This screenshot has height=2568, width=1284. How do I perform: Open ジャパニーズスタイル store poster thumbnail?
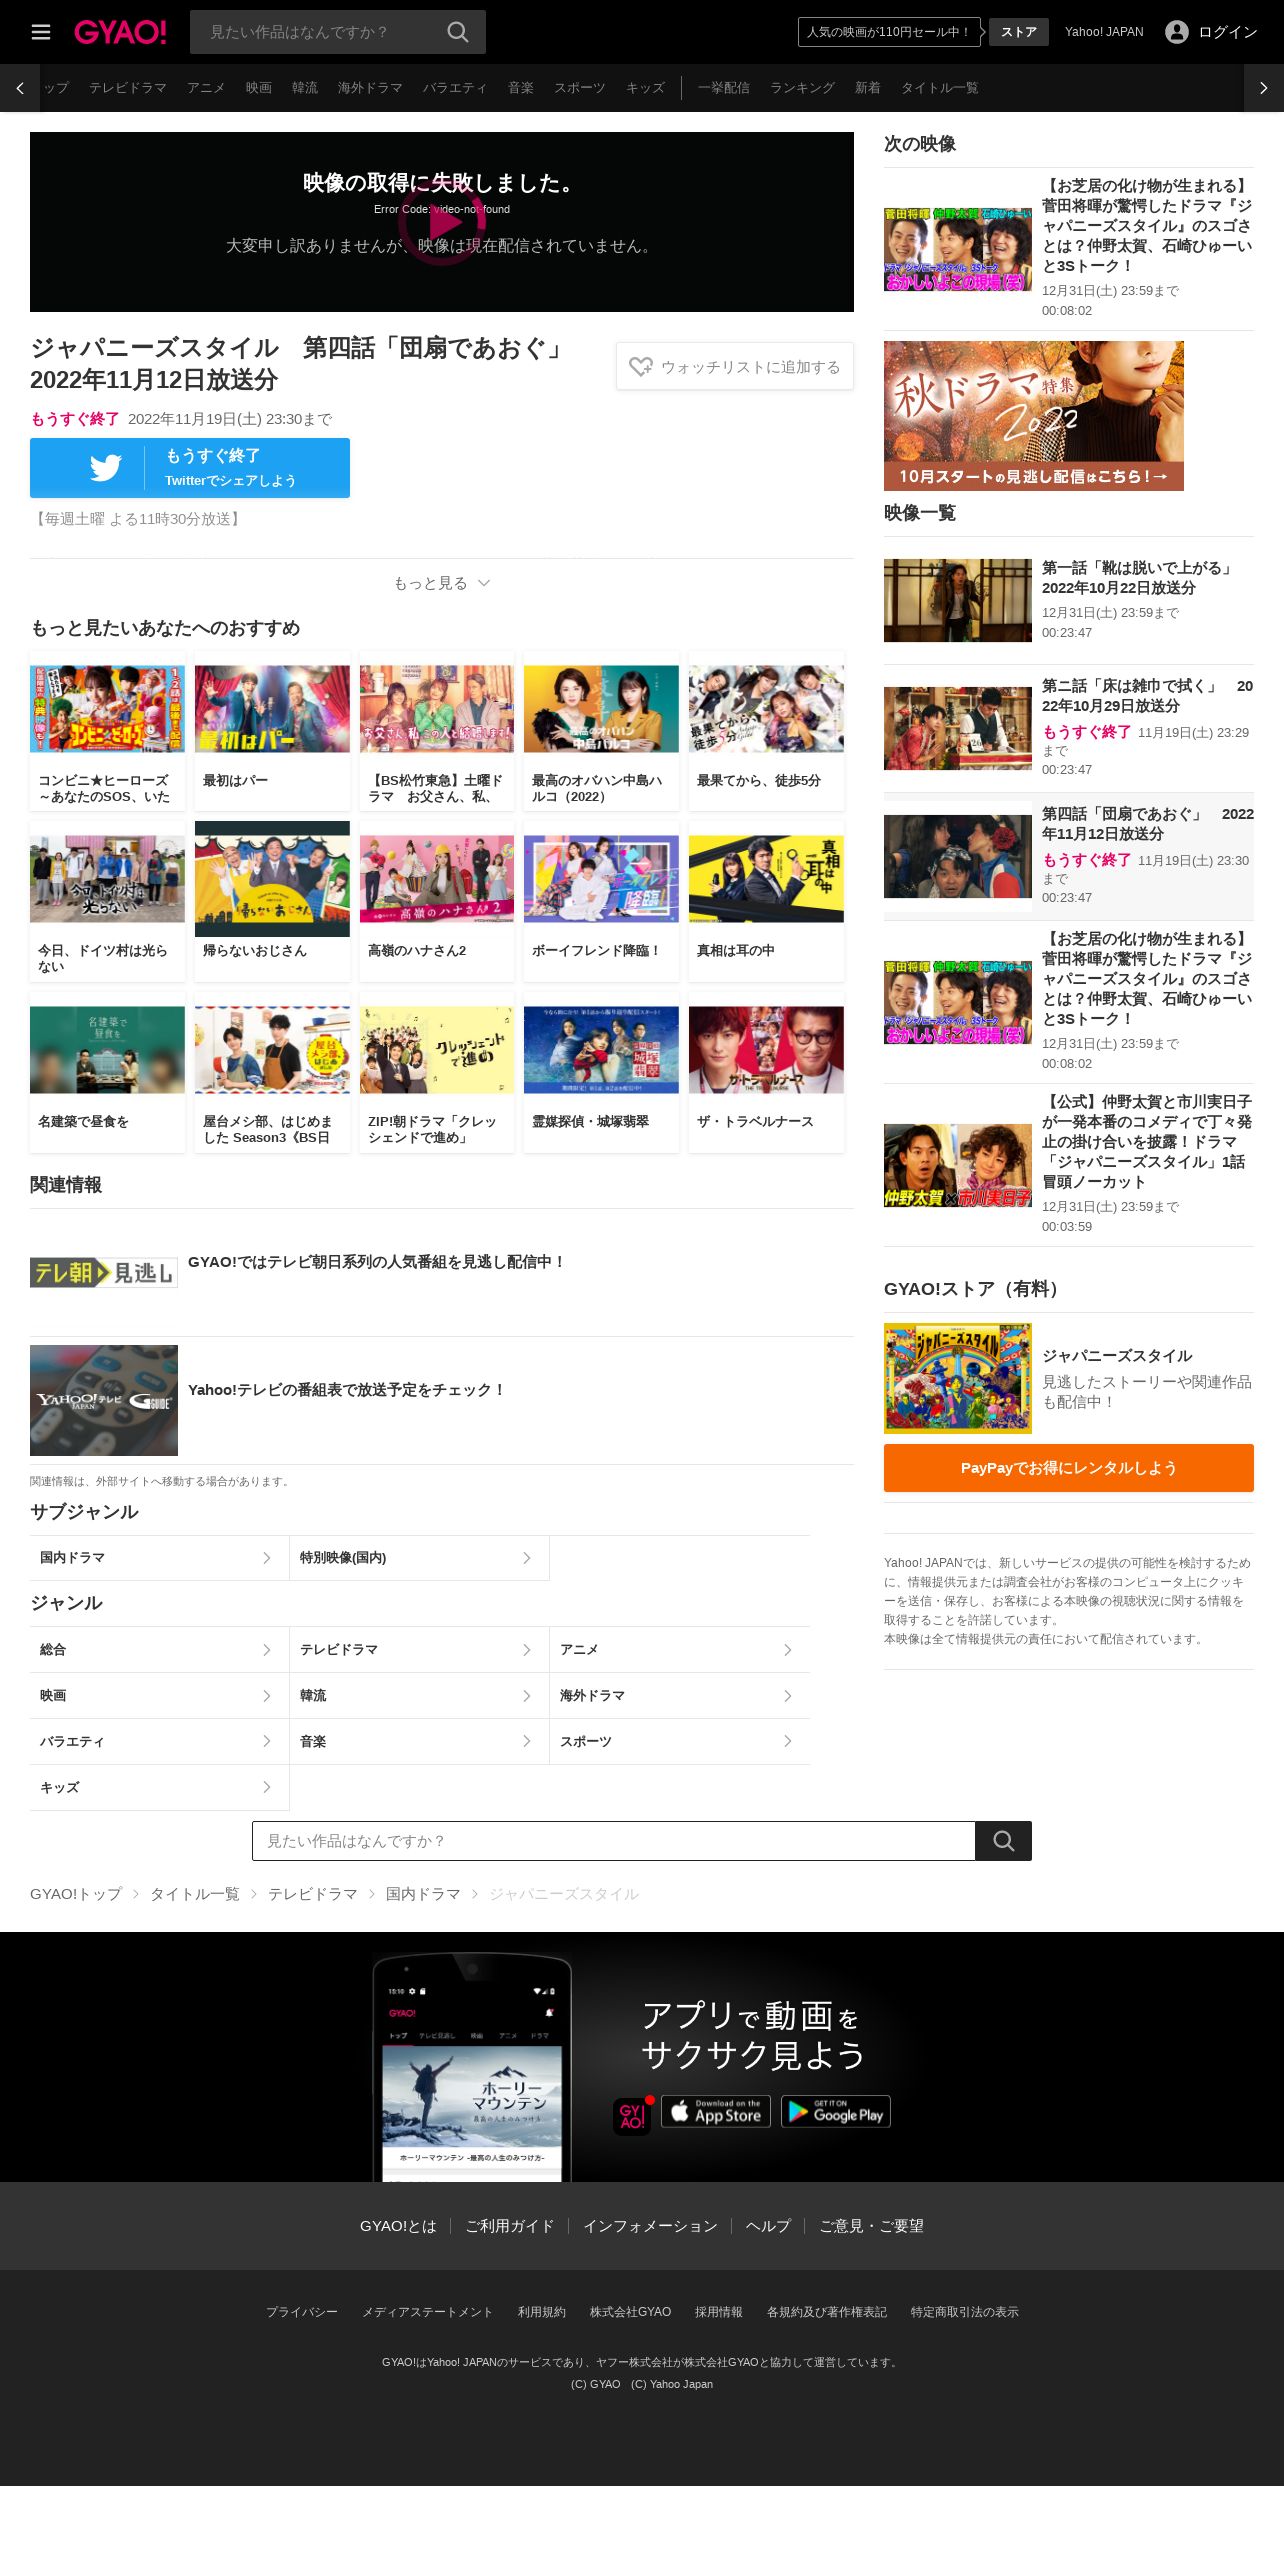[x=958, y=1378]
